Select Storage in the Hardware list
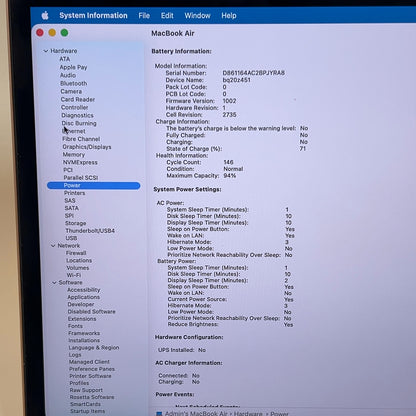Screen dimensions: 416x416 point(76,223)
